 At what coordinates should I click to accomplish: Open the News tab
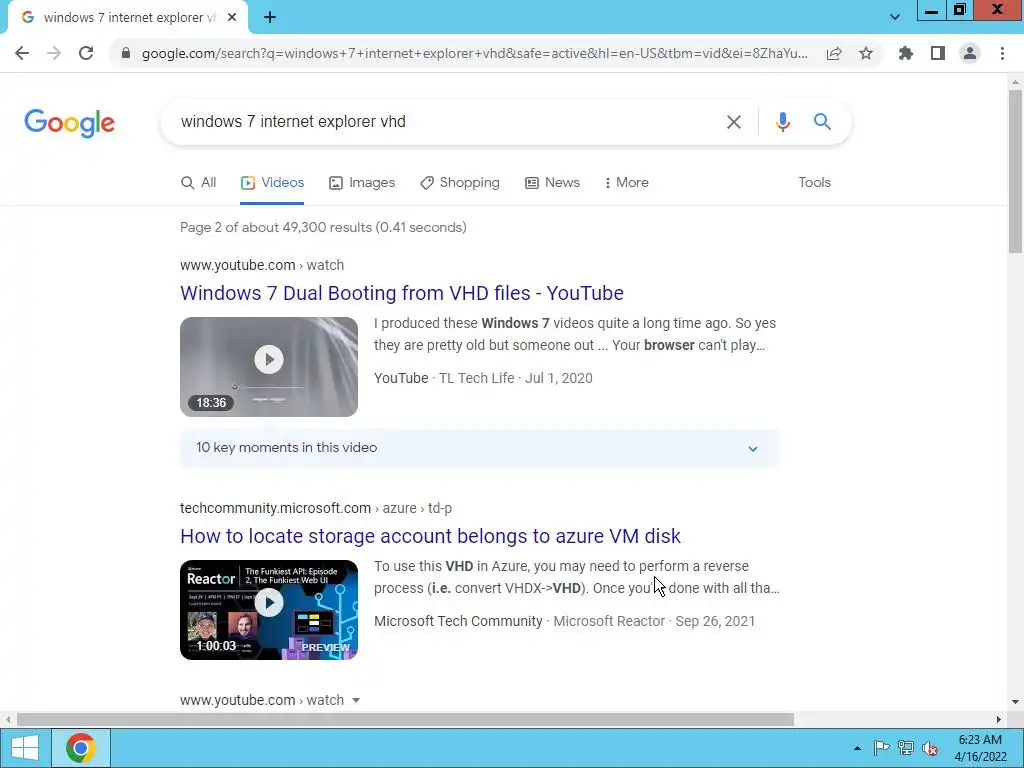pos(552,183)
